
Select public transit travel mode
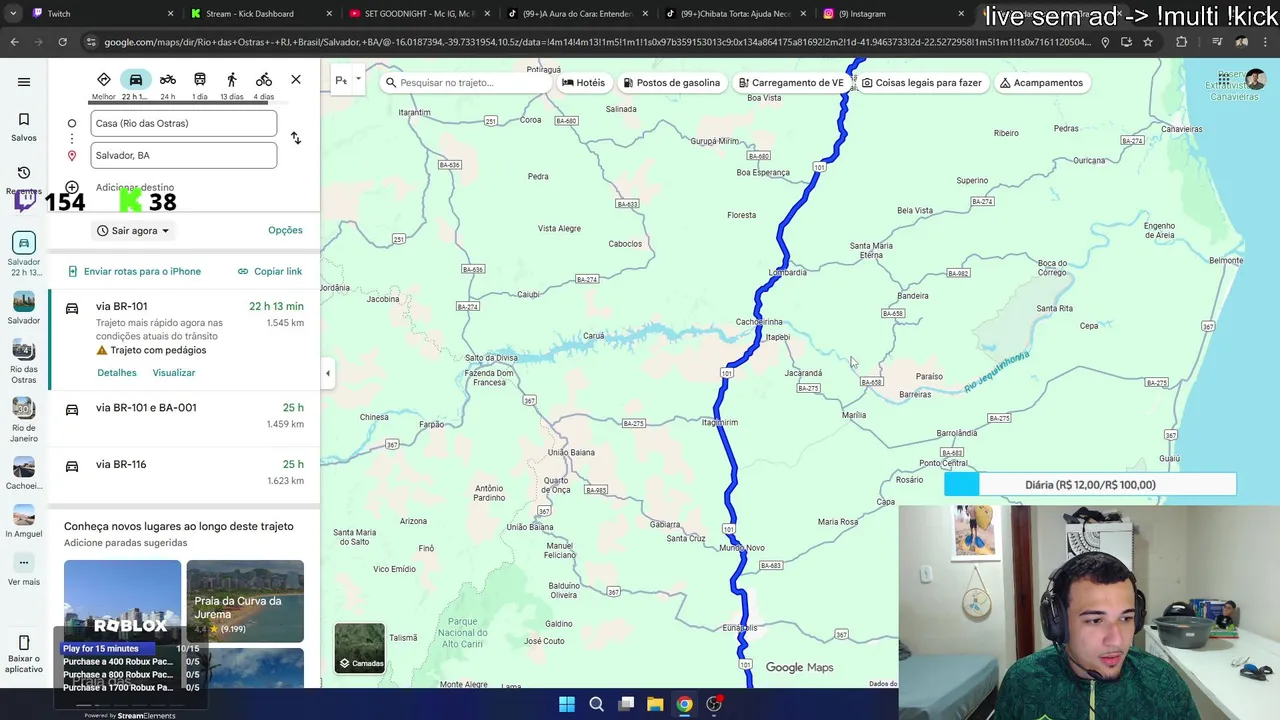point(200,80)
